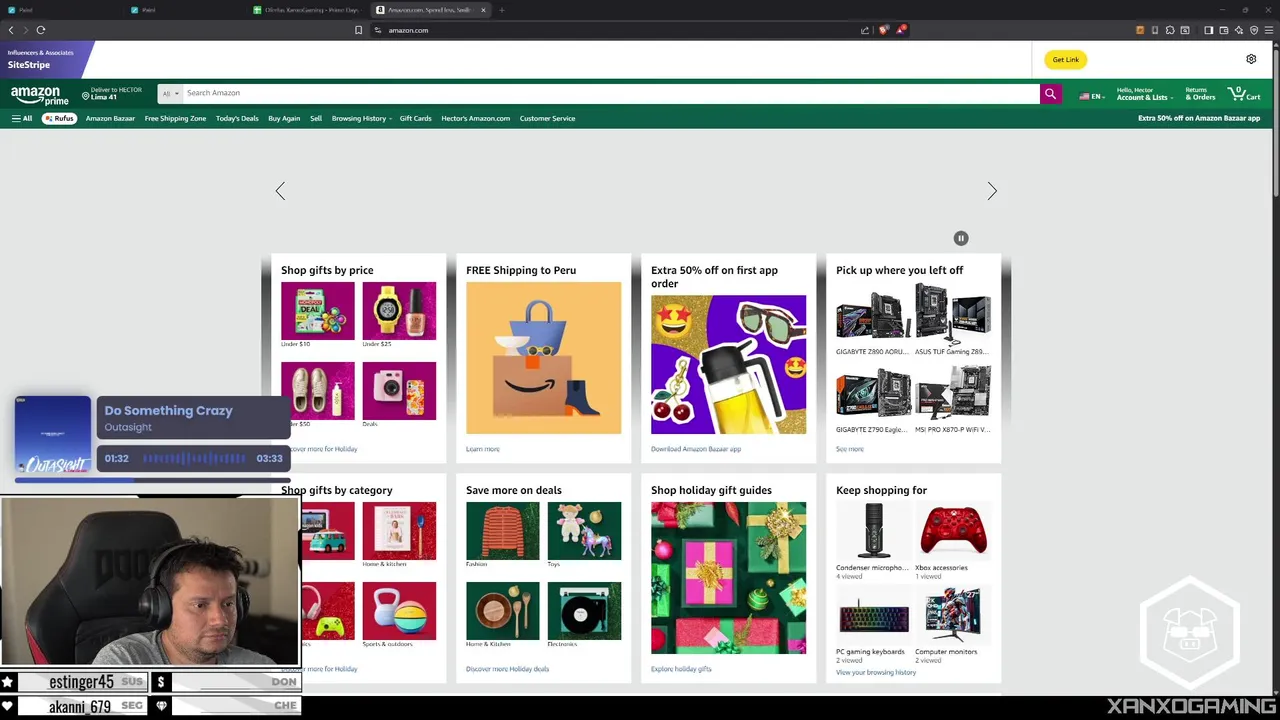Screen dimensions: 1280x720
Task: Open the All search category dropdown
Action: 170,94
